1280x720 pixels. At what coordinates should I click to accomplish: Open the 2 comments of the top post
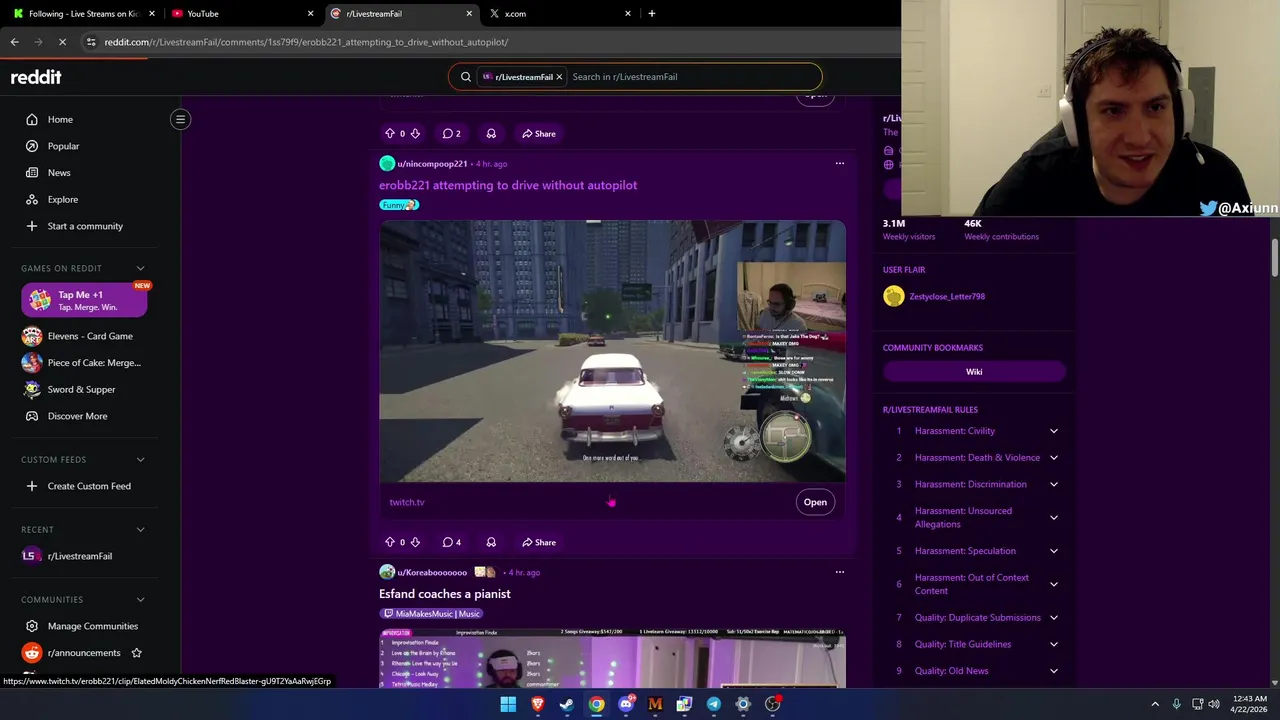(x=452, y=133)
